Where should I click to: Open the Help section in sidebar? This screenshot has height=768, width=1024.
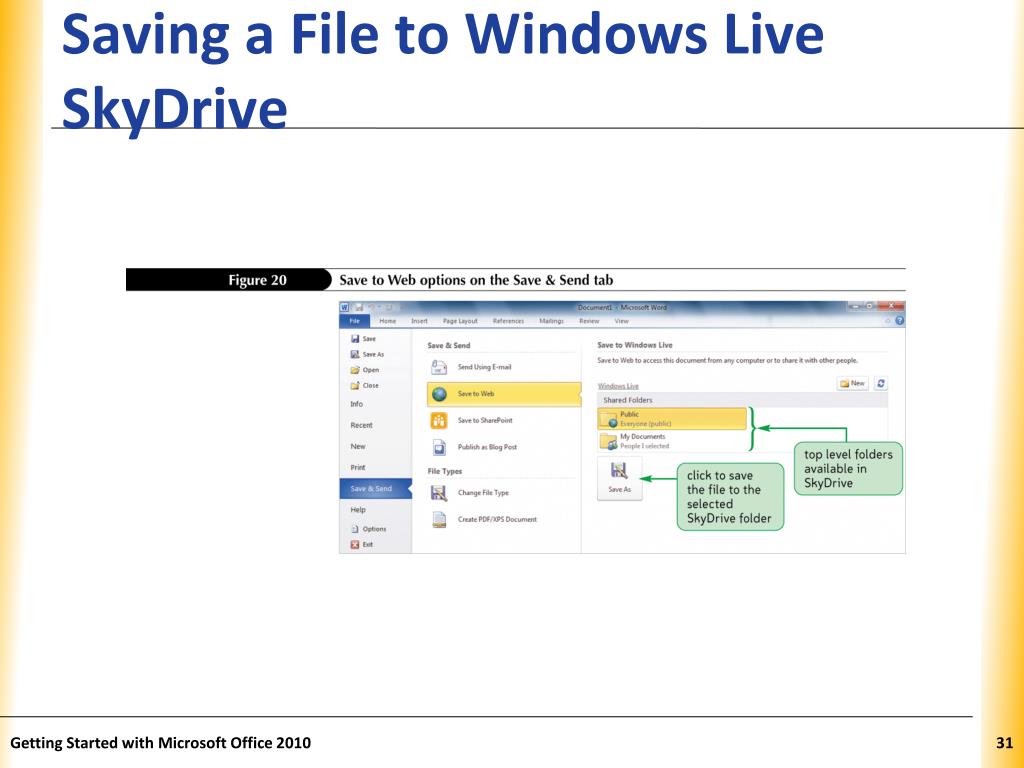[358, 509]
